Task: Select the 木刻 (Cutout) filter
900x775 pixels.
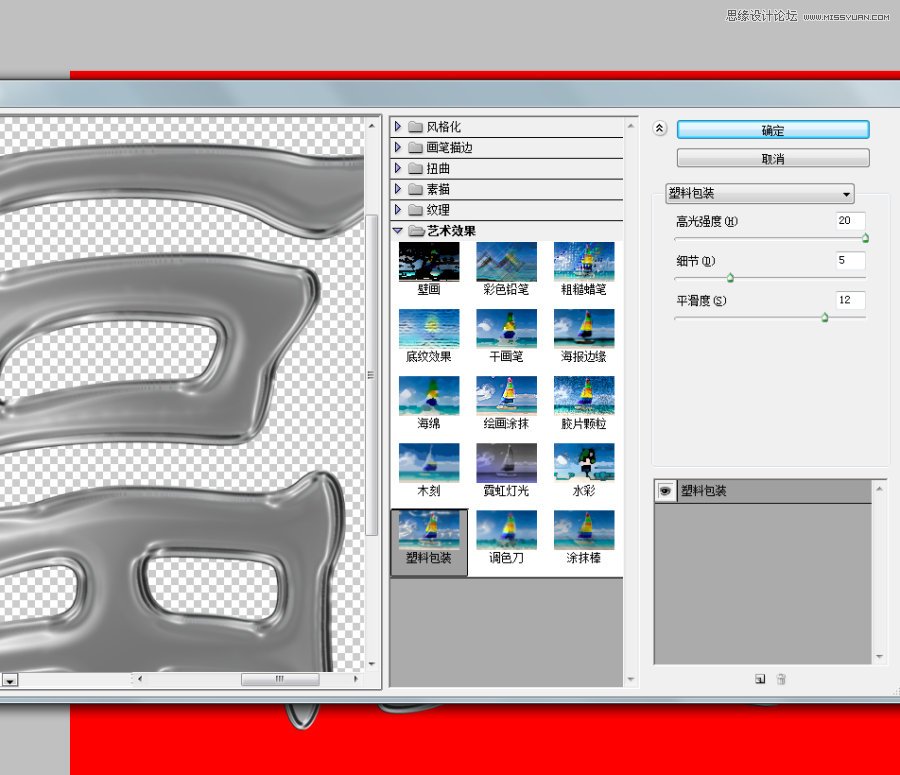Action: click(x=428, y=462)
